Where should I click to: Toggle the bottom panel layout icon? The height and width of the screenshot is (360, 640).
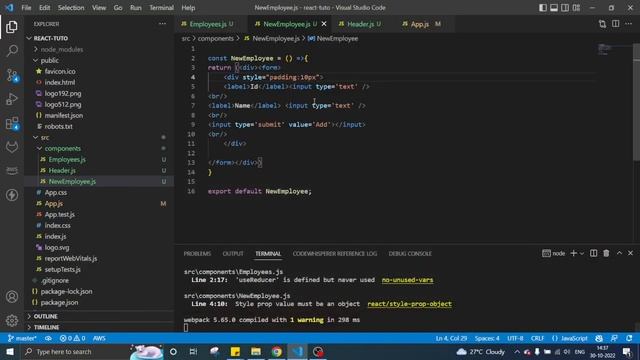point(554,8)
